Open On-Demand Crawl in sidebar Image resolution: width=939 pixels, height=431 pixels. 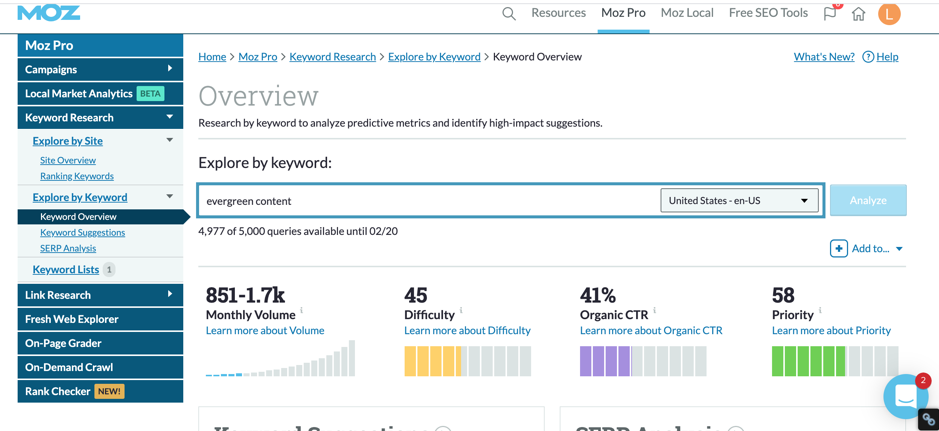coord(100,367)
